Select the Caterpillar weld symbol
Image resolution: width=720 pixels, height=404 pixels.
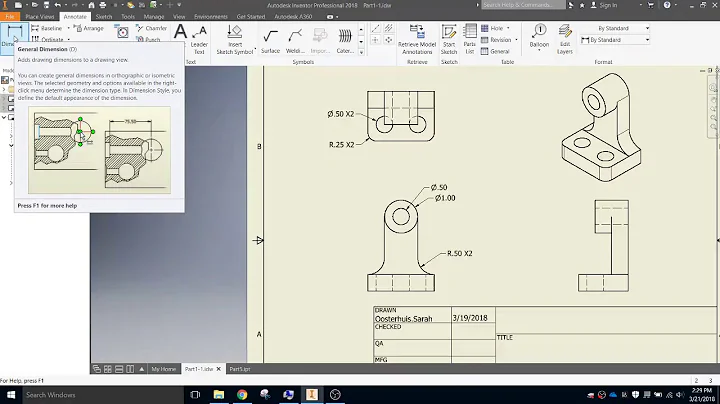click(x=345, y=40)
